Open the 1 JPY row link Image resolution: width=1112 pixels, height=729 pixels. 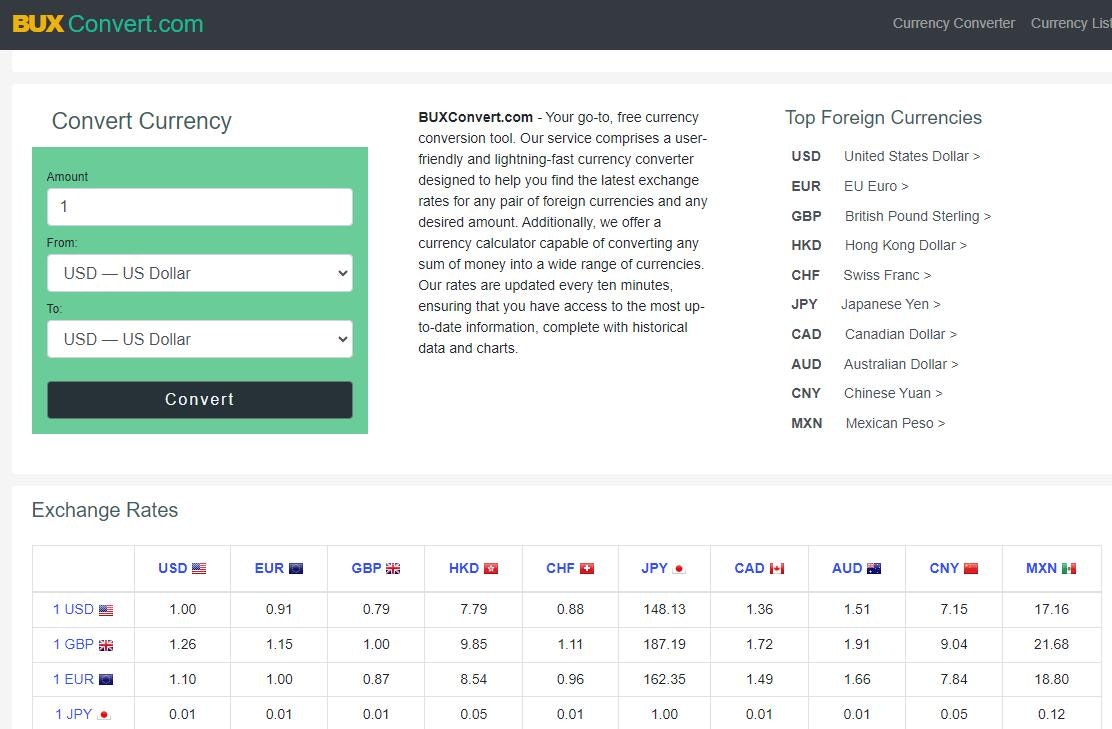click(x=74, y=714)
